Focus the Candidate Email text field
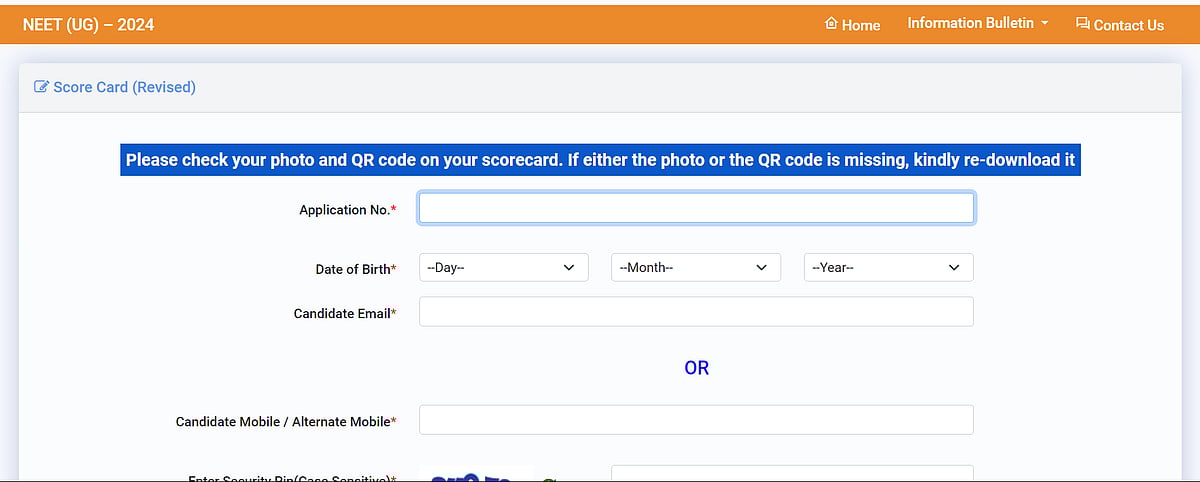1200x482 pixels. tap(696, 312)
